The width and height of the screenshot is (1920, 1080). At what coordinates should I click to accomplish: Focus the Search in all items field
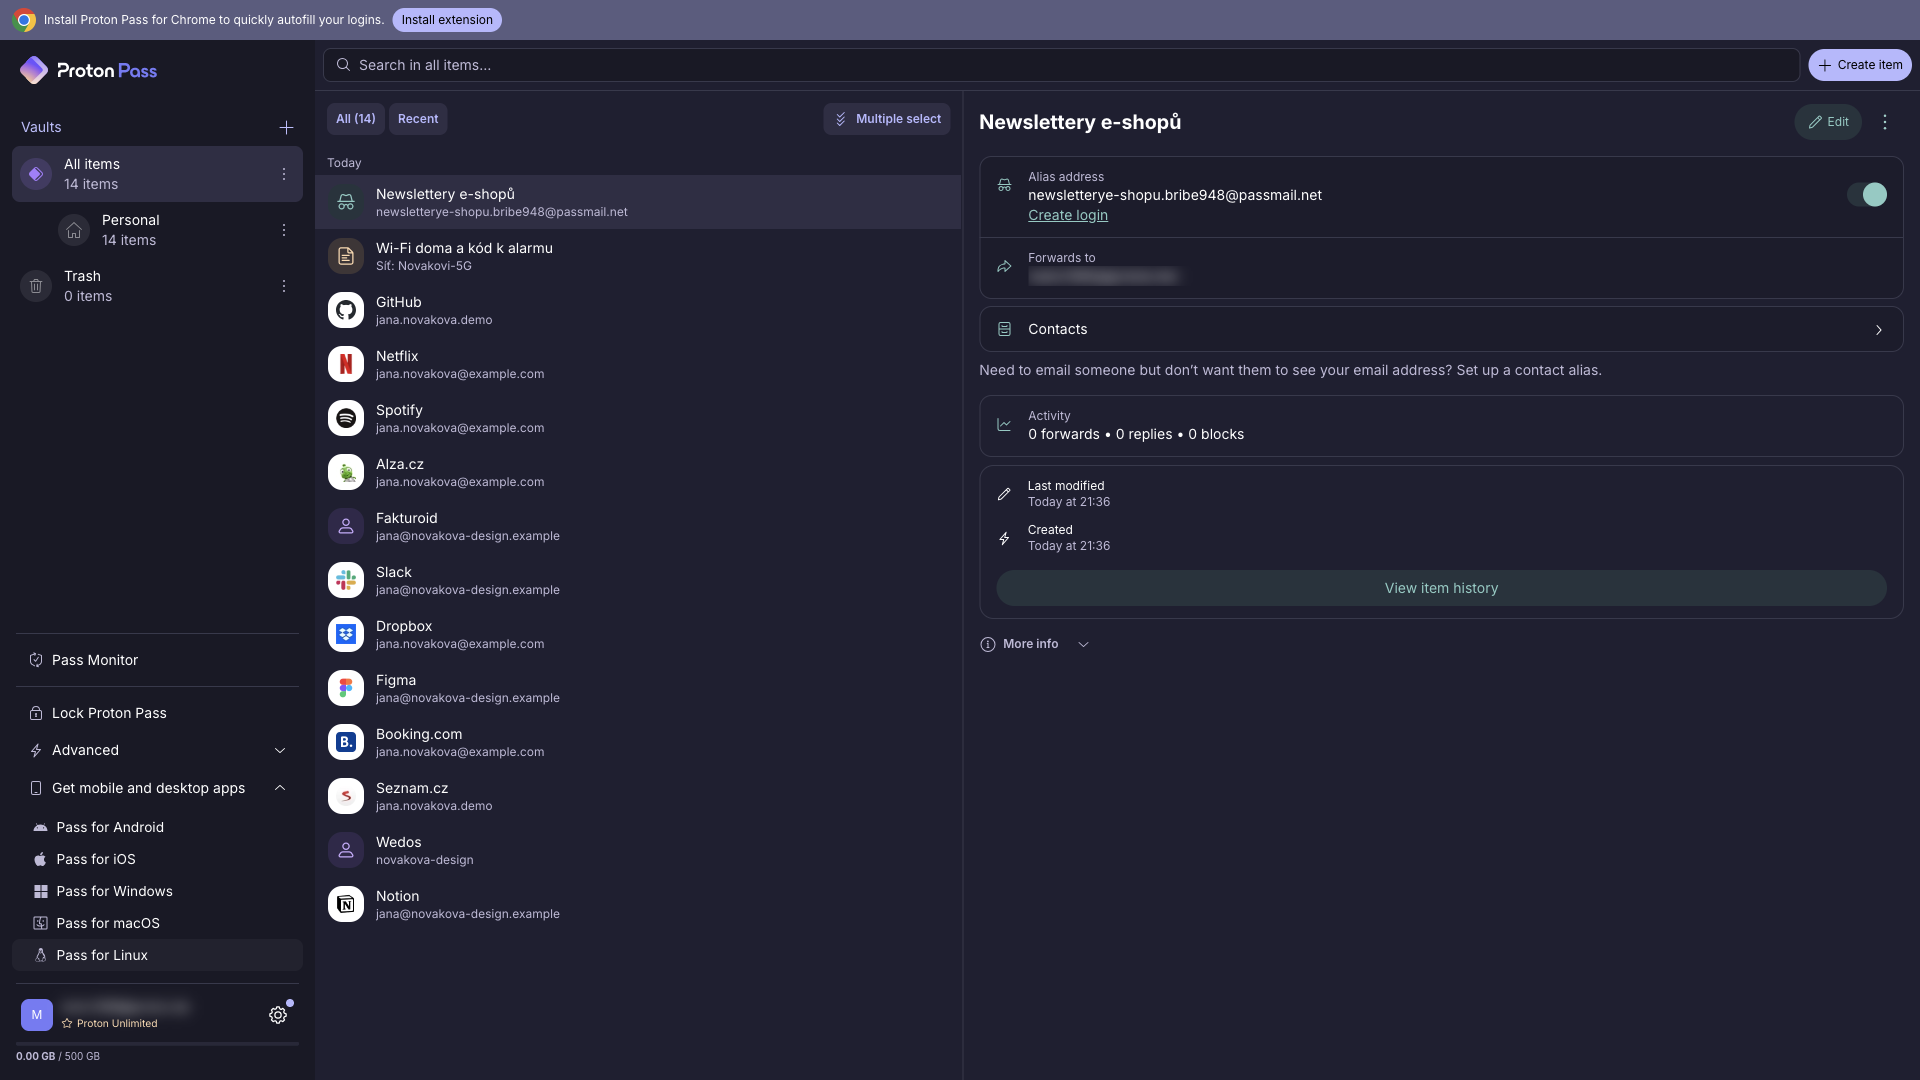click(x=1061, y=65)
